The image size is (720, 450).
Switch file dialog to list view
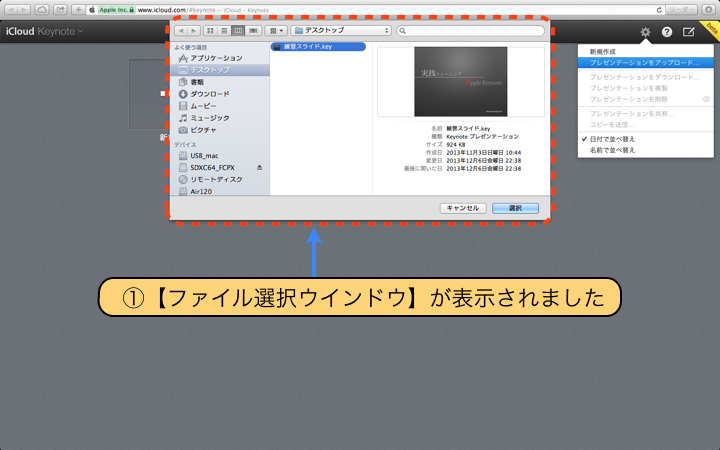[x=224, y=30]
